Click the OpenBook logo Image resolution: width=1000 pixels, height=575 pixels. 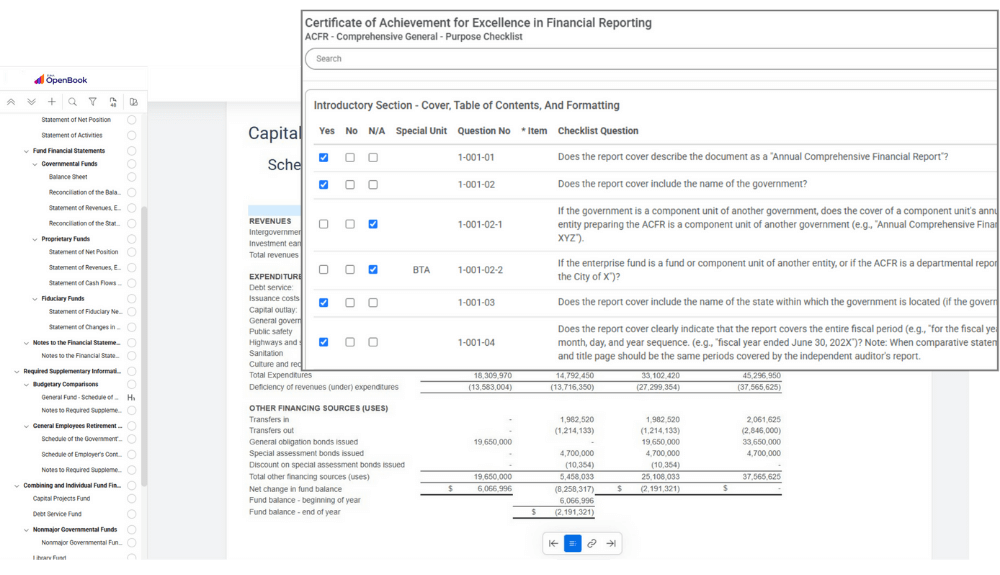[x=61, y=80]
